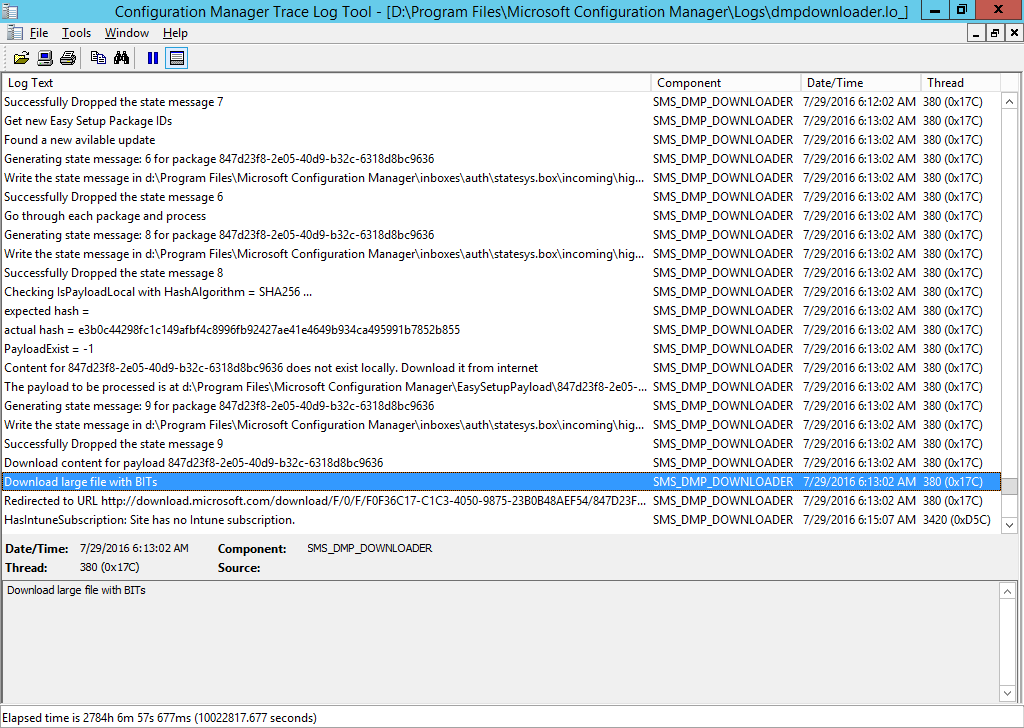Click the Print toolbar icon
1024x728 pixels.
(x=68, y=58)
